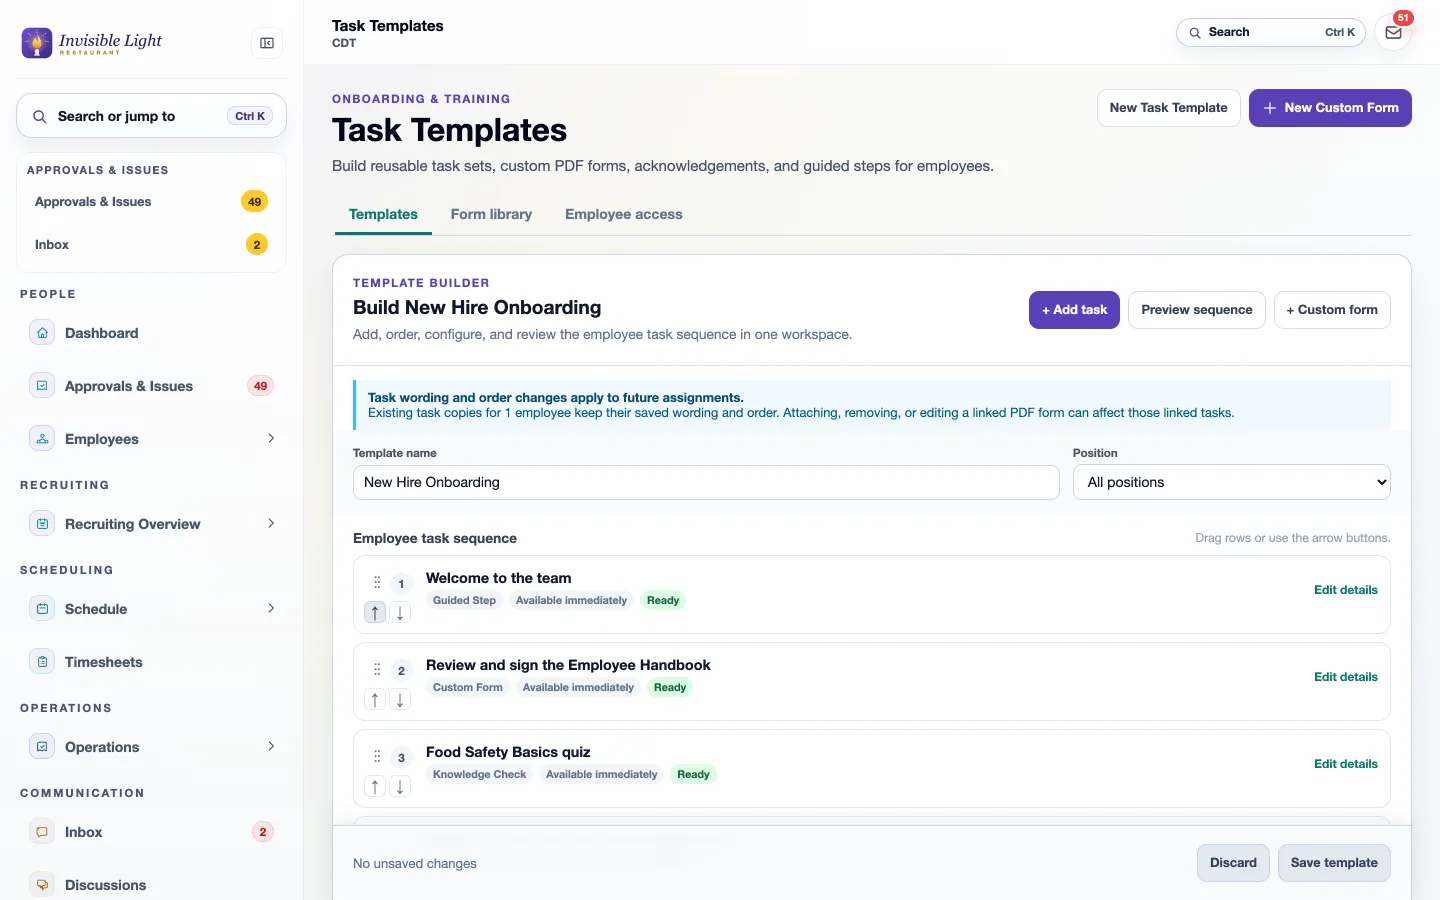This screenshot has width=1440, height=900.
Task: Save the template
Action: tap(1334, 863)
